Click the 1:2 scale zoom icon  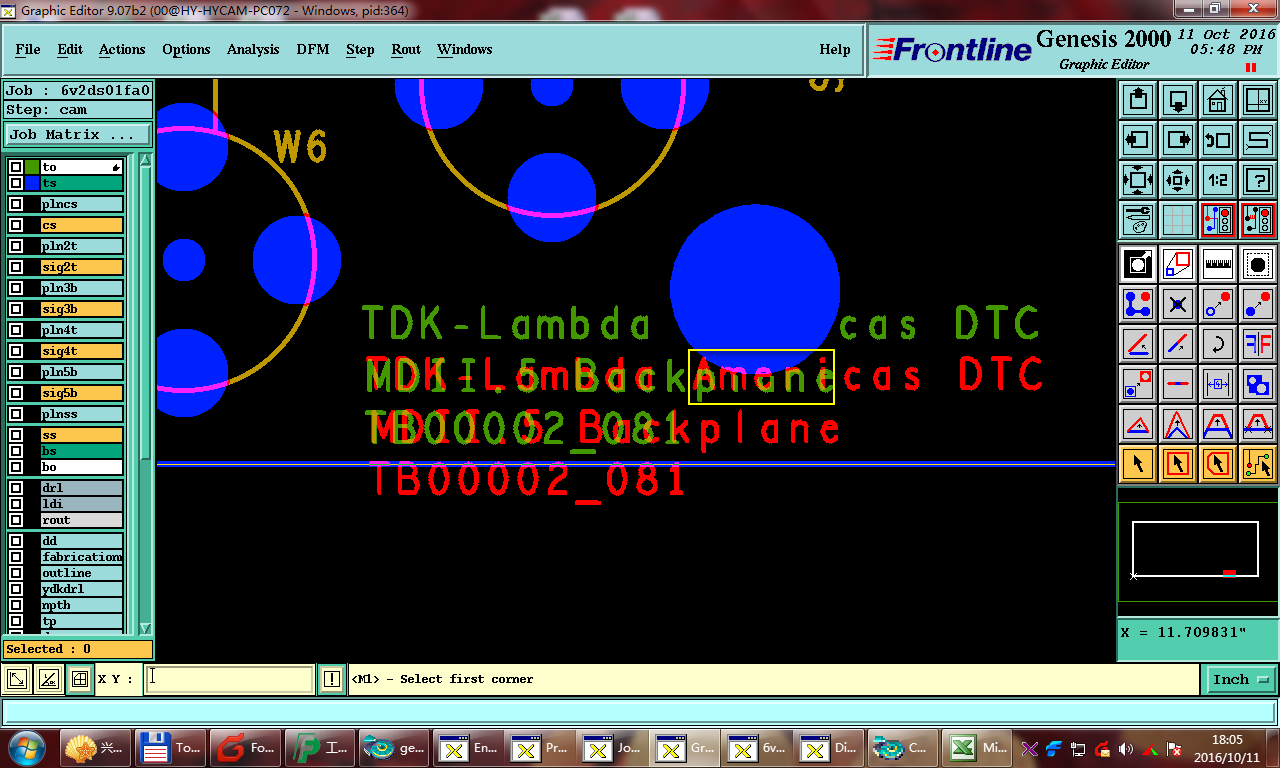tap(1218, 180)
